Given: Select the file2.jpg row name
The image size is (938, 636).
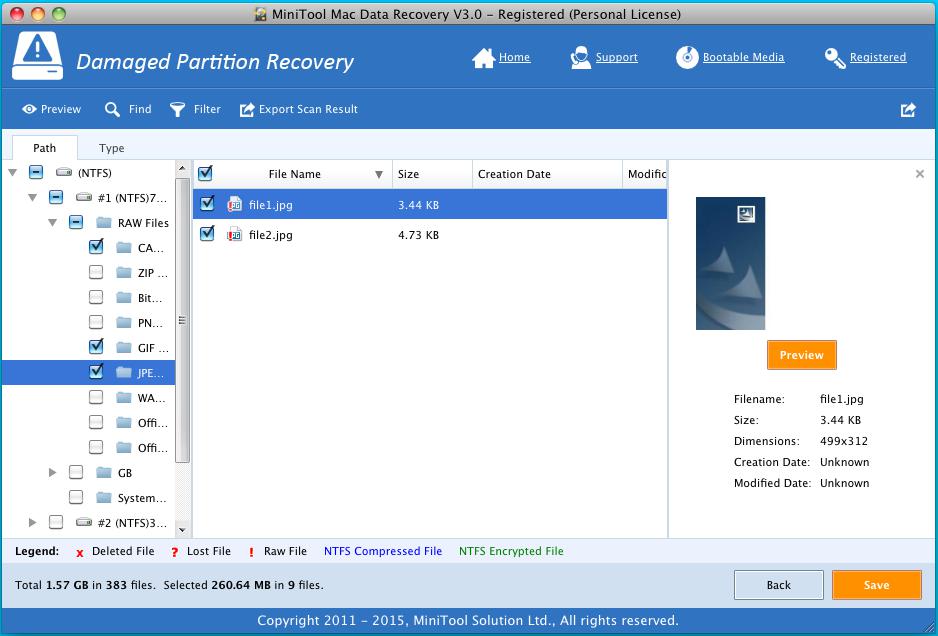Looking at the screenshot, I should point(270,235).
